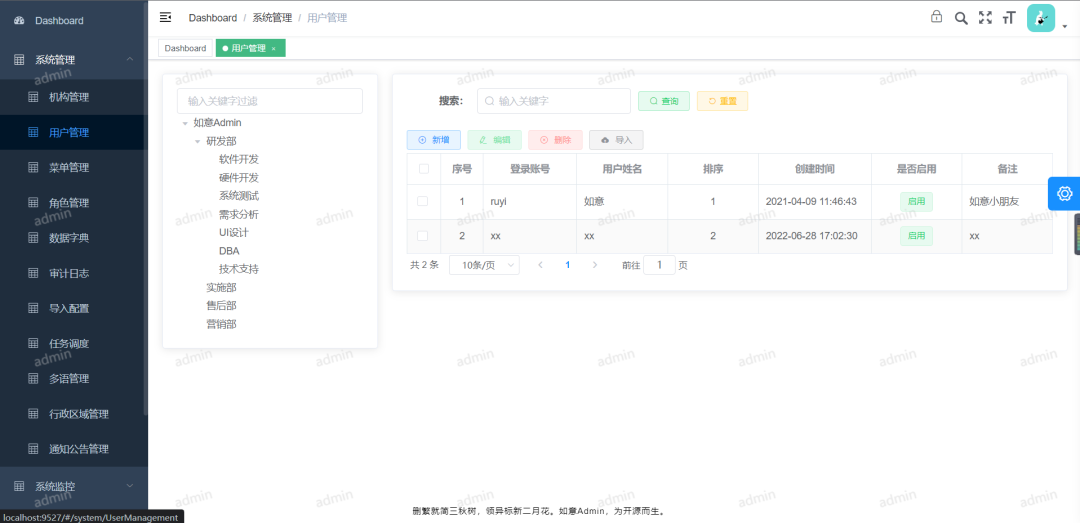Open the font size setting icon
1080x523 pixels.
[1009, 18]
